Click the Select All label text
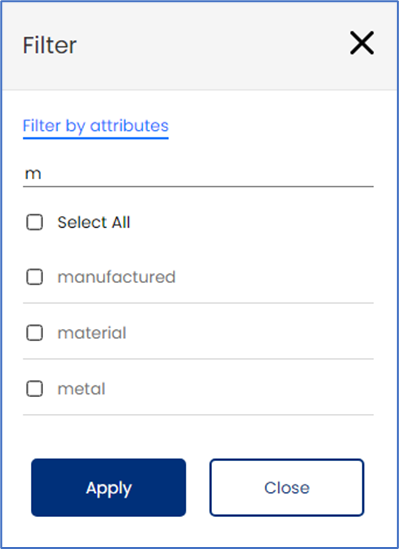The height and width of the screenshot is (549, 399). click(x=94, y=222)
